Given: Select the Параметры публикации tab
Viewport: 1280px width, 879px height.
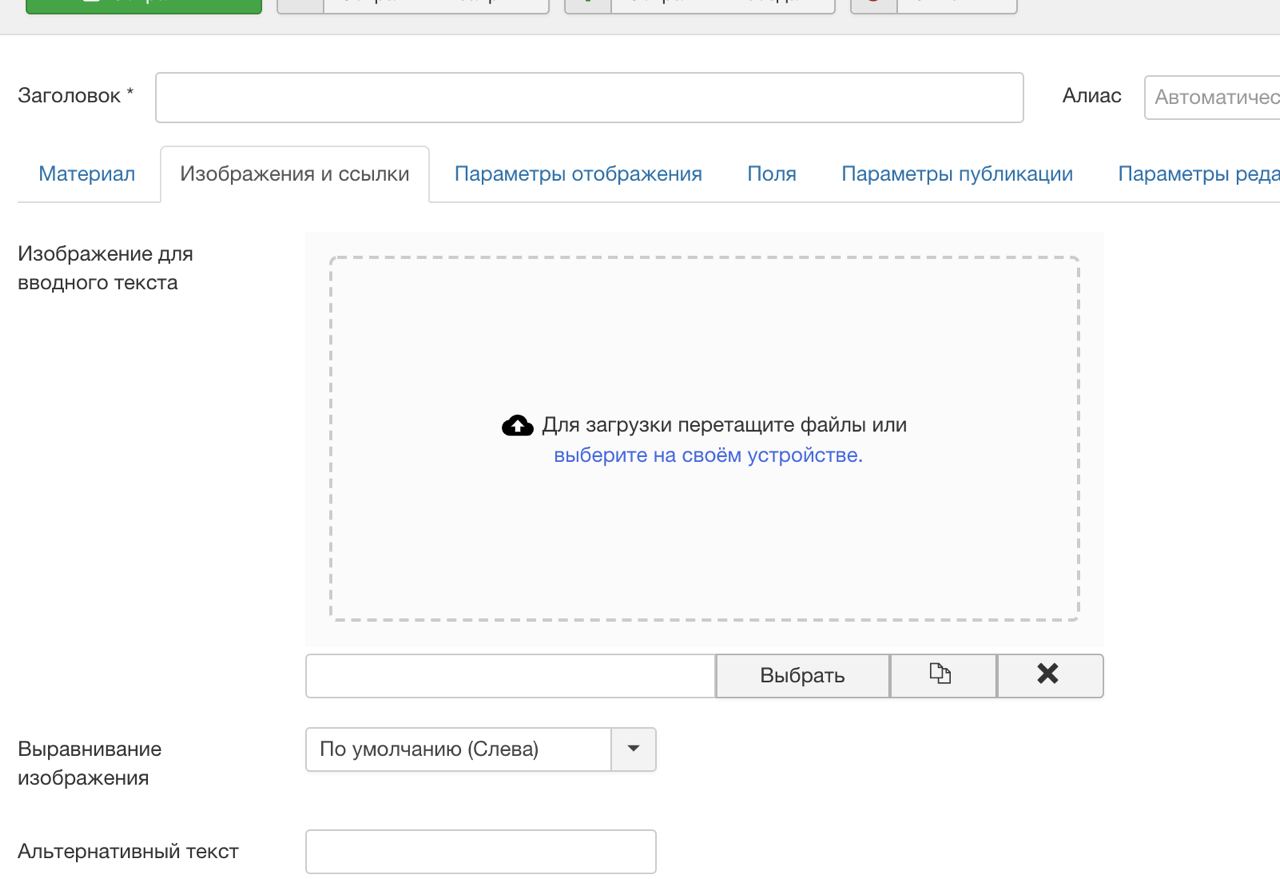Looking at the screenshot, I should pyautogui.click(x=957, y=174).
